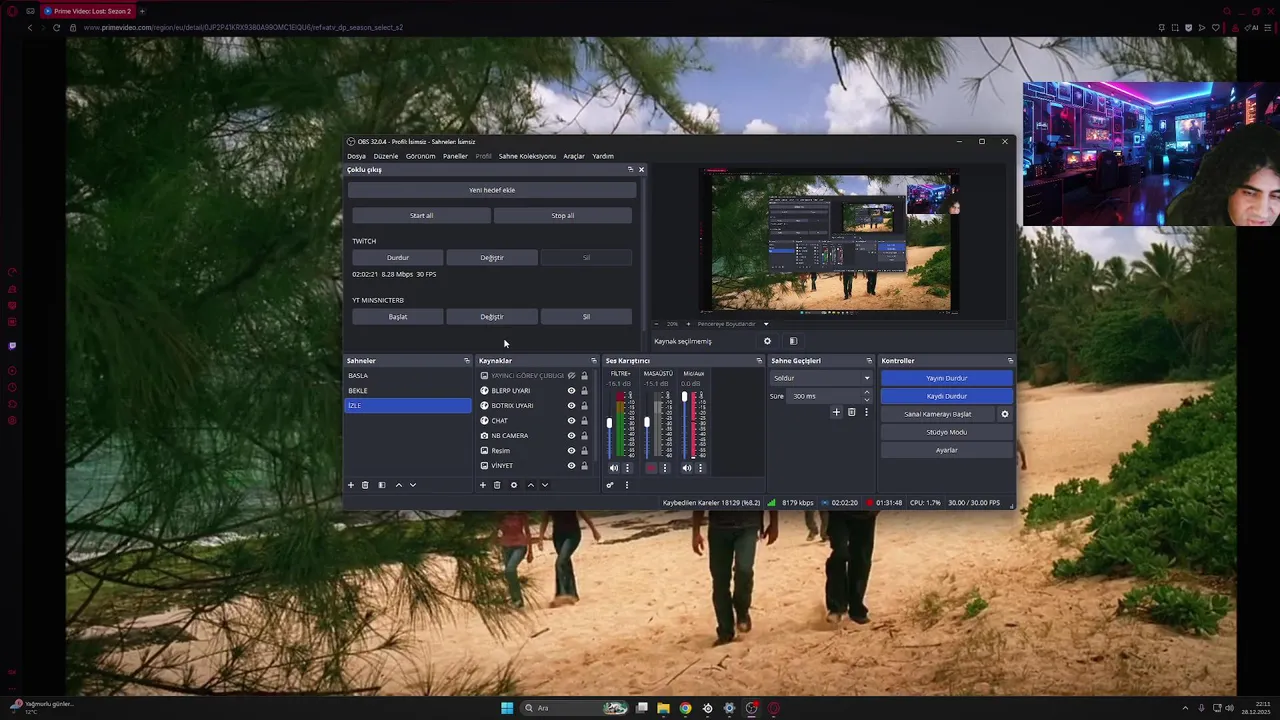This screenshot has width=1280, height=720.
Task: Hide the NB CAMERA source
Action: click(x=571, y=436)
